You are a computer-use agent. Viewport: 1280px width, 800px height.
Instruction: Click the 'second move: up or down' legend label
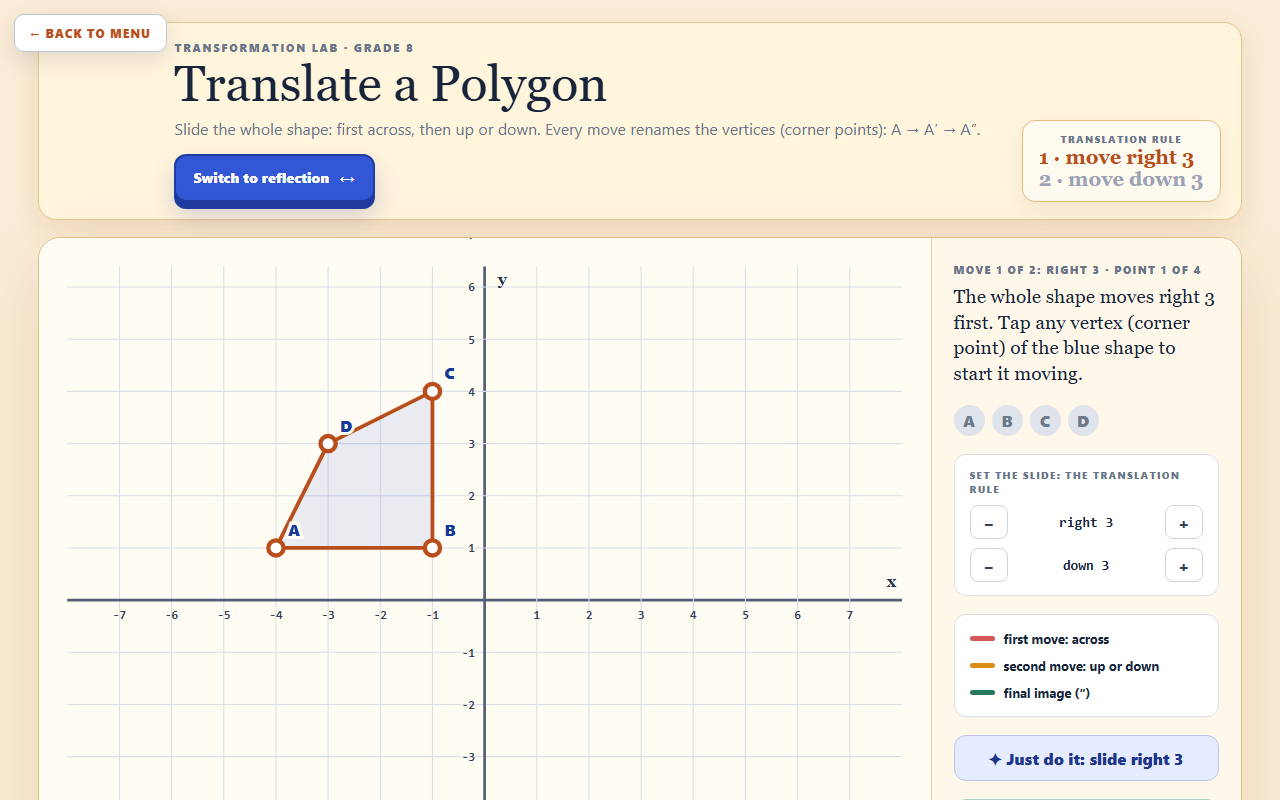tap(1081, 666)
